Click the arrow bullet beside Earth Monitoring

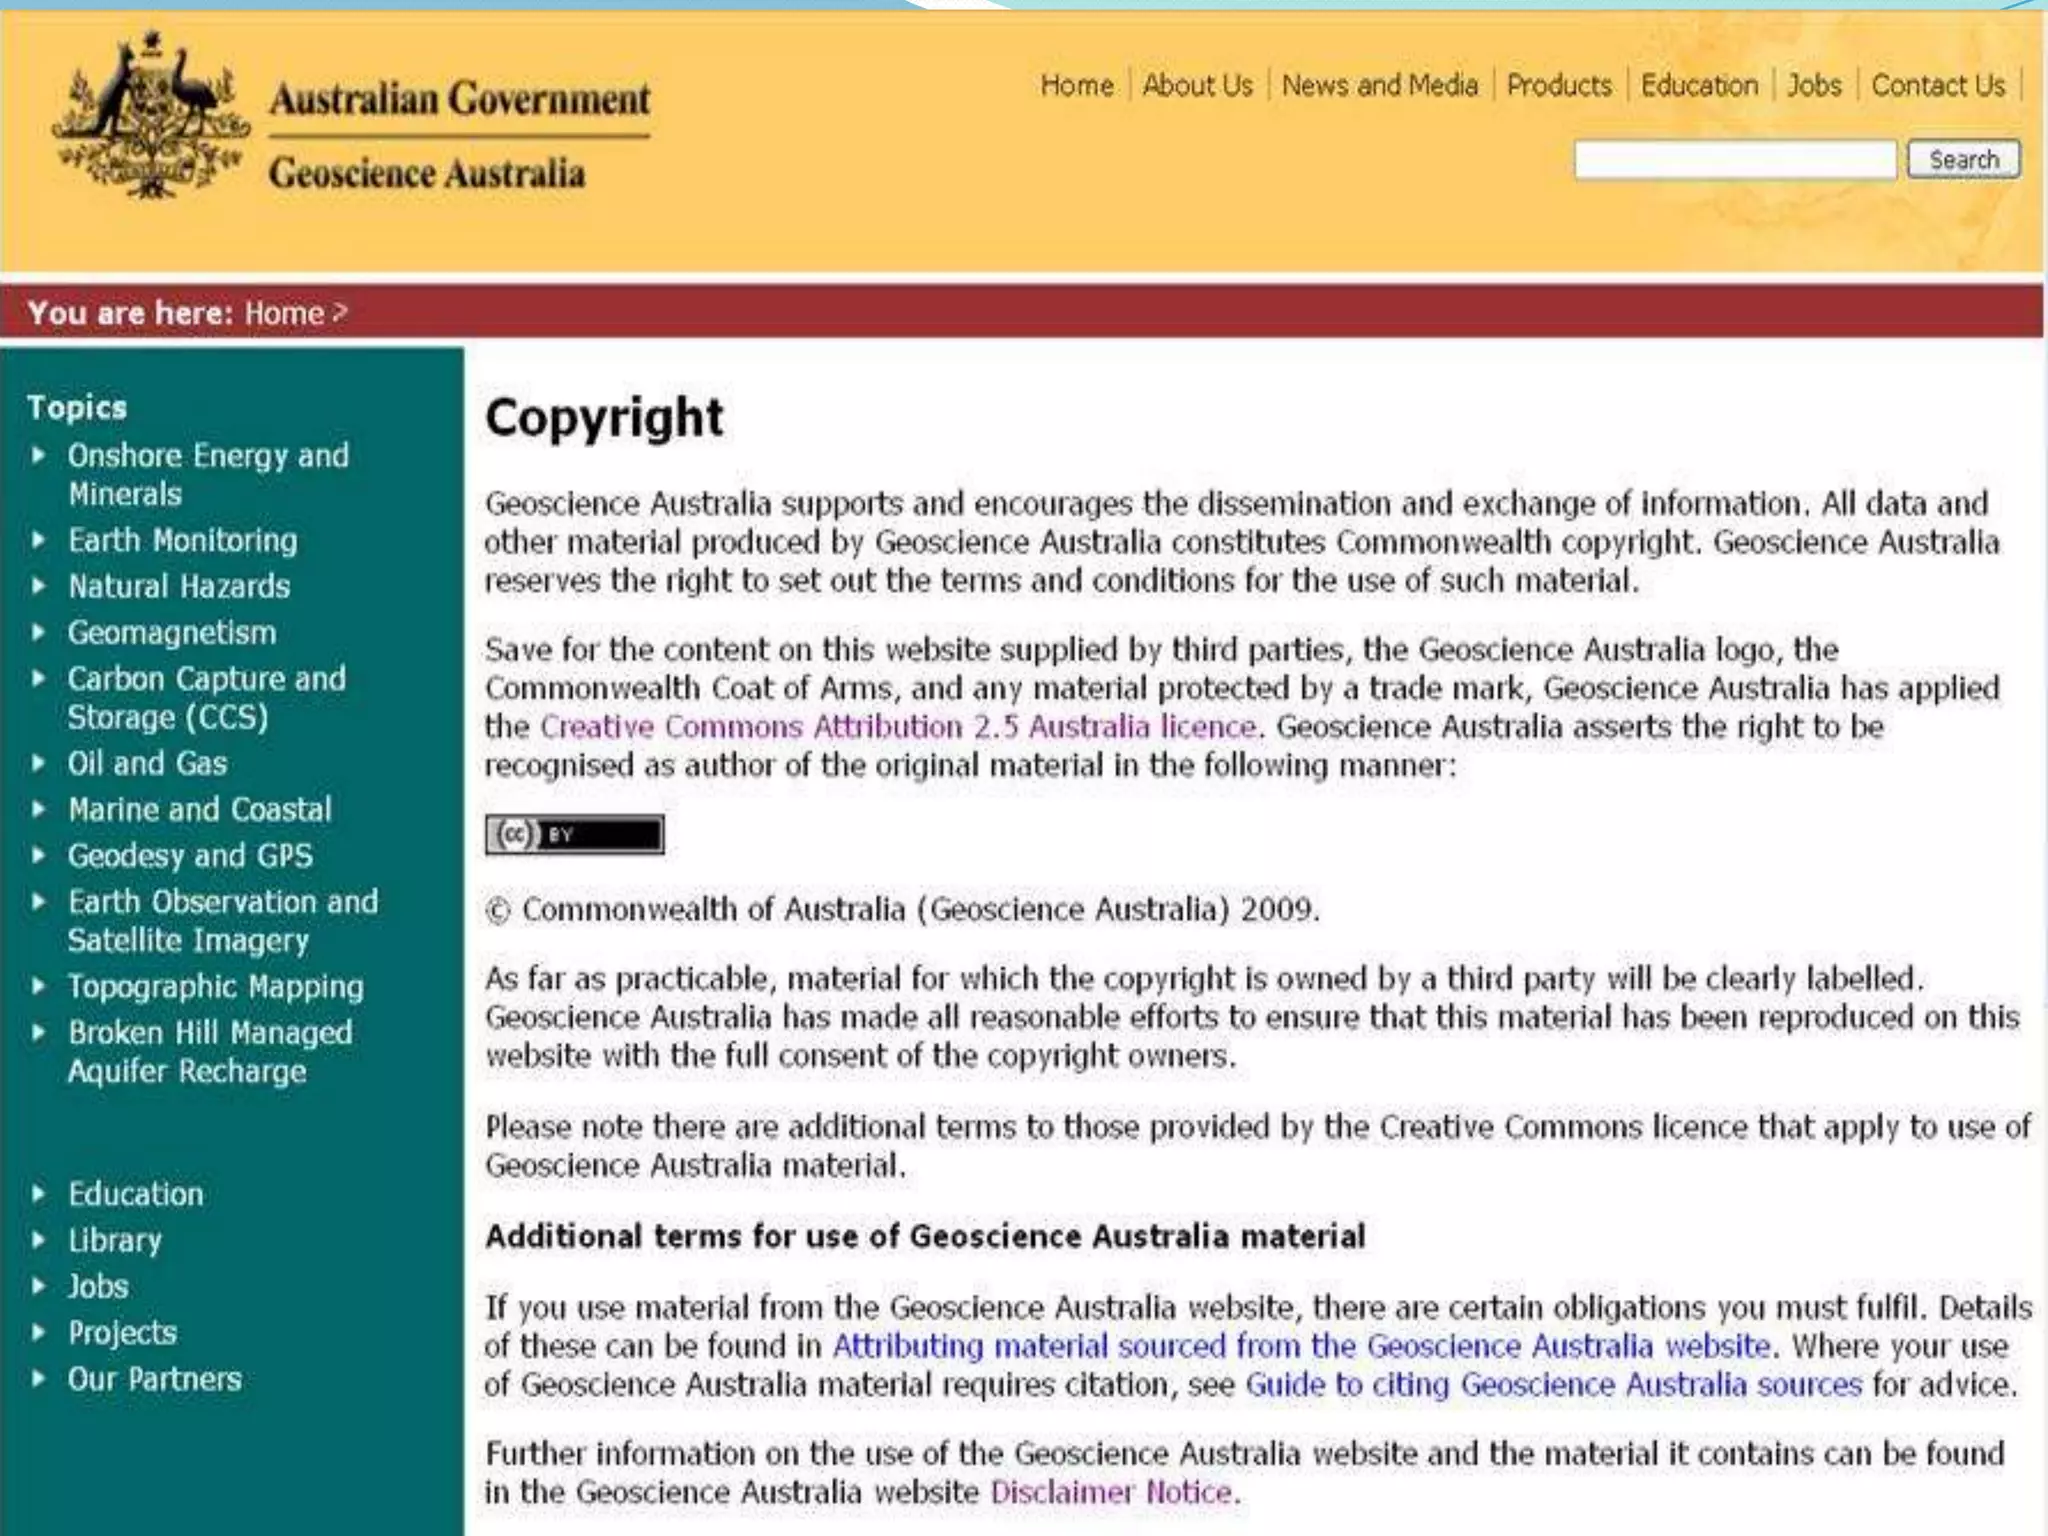pos(39,540)
